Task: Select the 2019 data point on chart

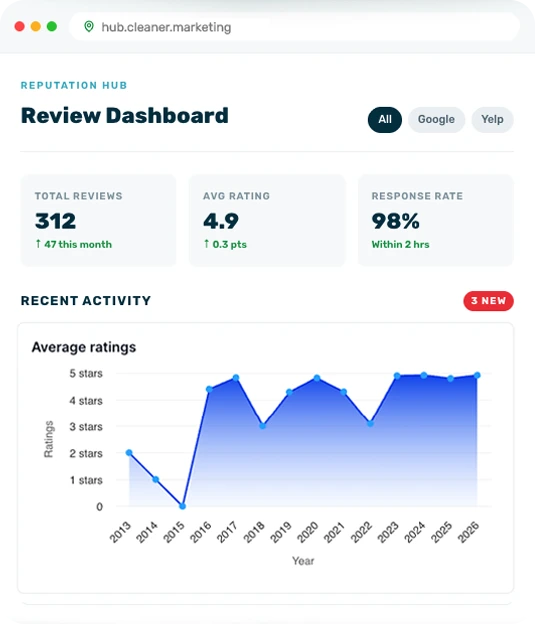Action: point(290,392)
